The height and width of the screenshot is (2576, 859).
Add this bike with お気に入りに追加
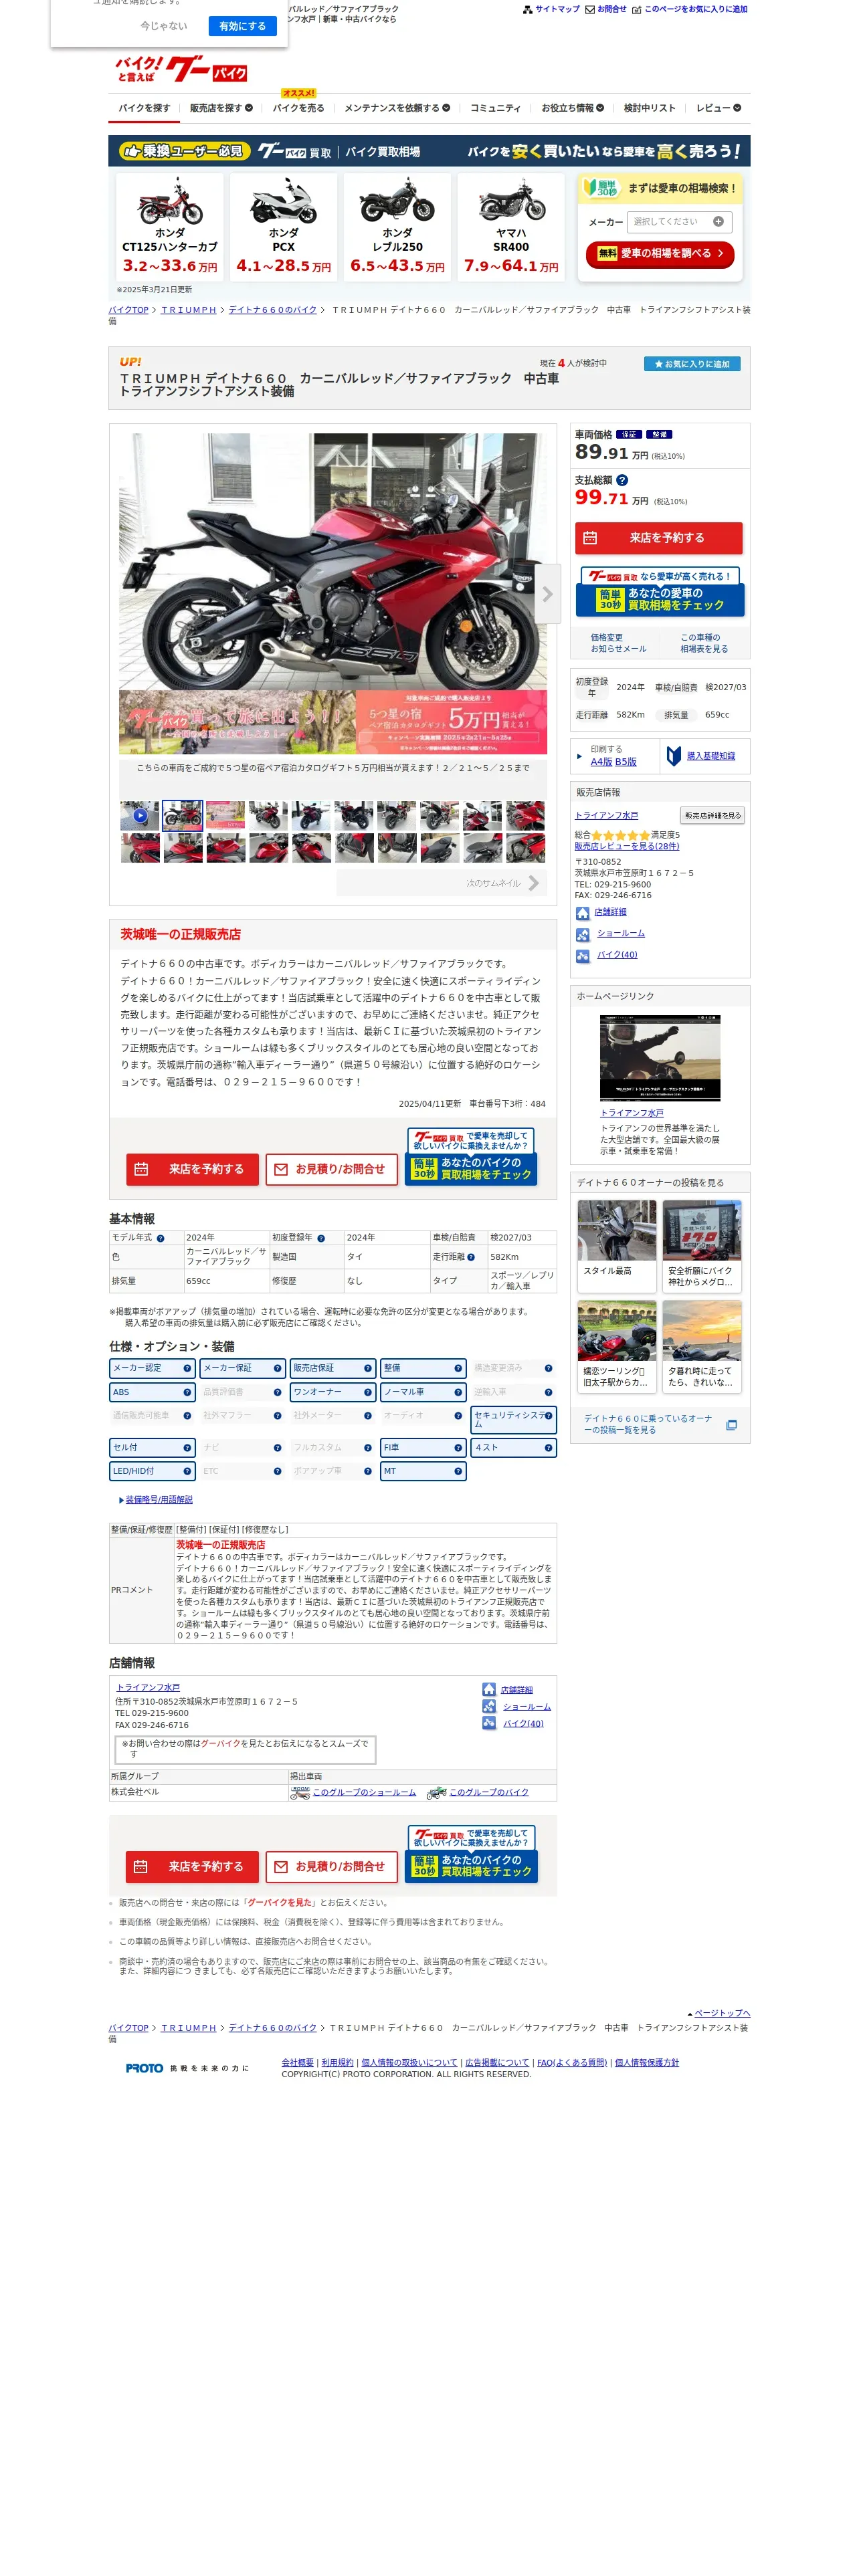(x=692, y=364)
